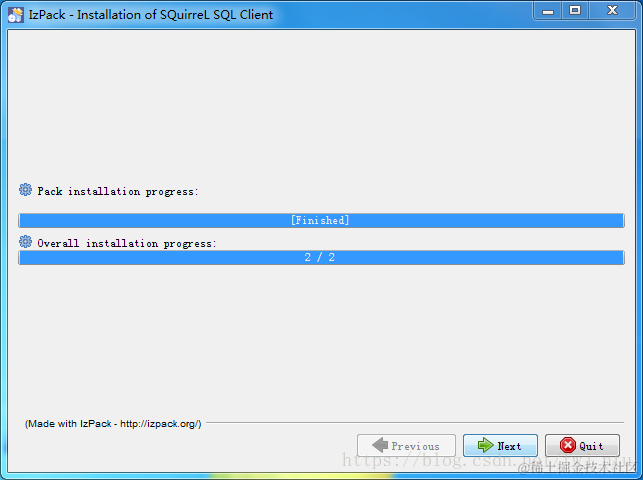Proceed with the Next button text
This screenshot has width=643, height=480.
click(x=509, y=446)
